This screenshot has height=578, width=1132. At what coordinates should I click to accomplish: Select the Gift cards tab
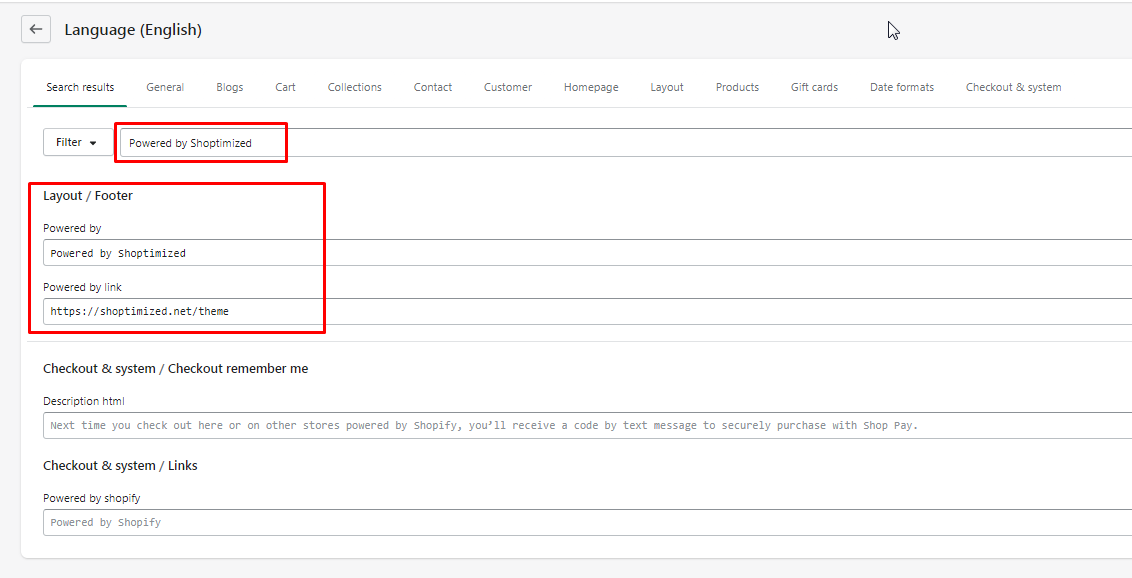tap(814, 87)
